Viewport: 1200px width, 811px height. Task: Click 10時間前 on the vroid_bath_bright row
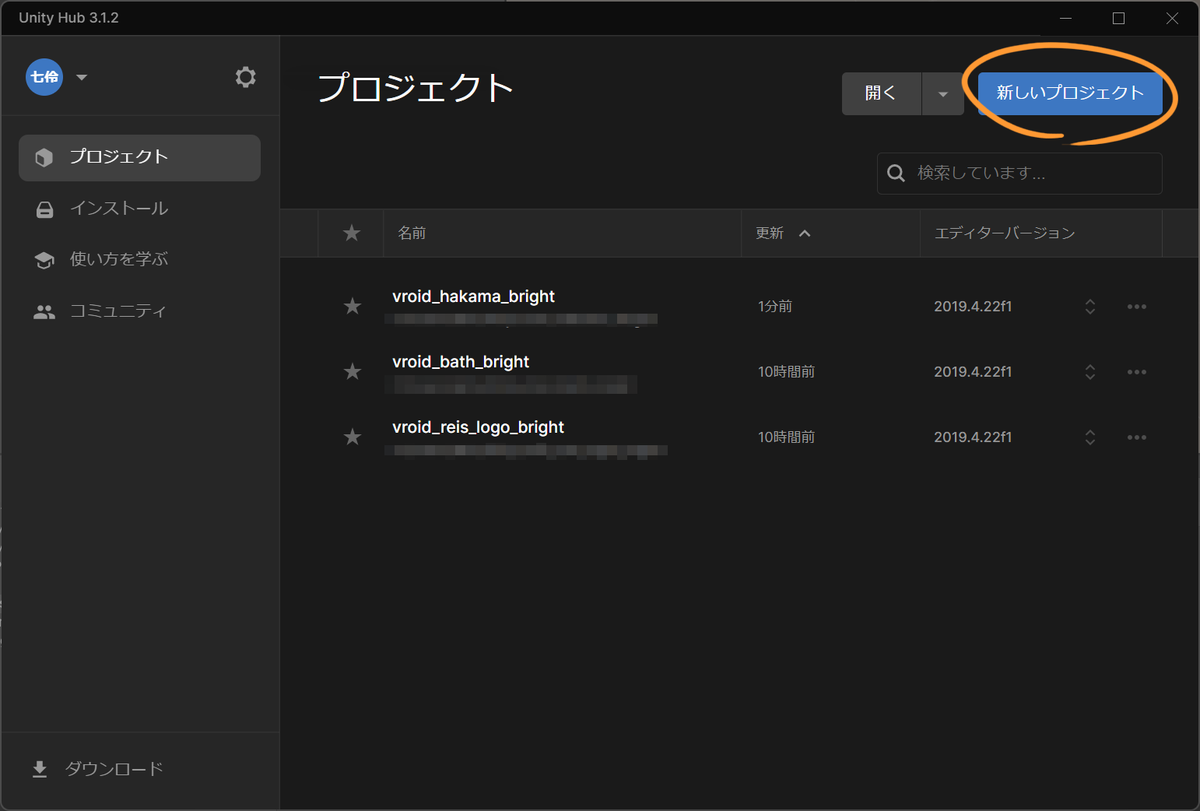tap(786, 371)
